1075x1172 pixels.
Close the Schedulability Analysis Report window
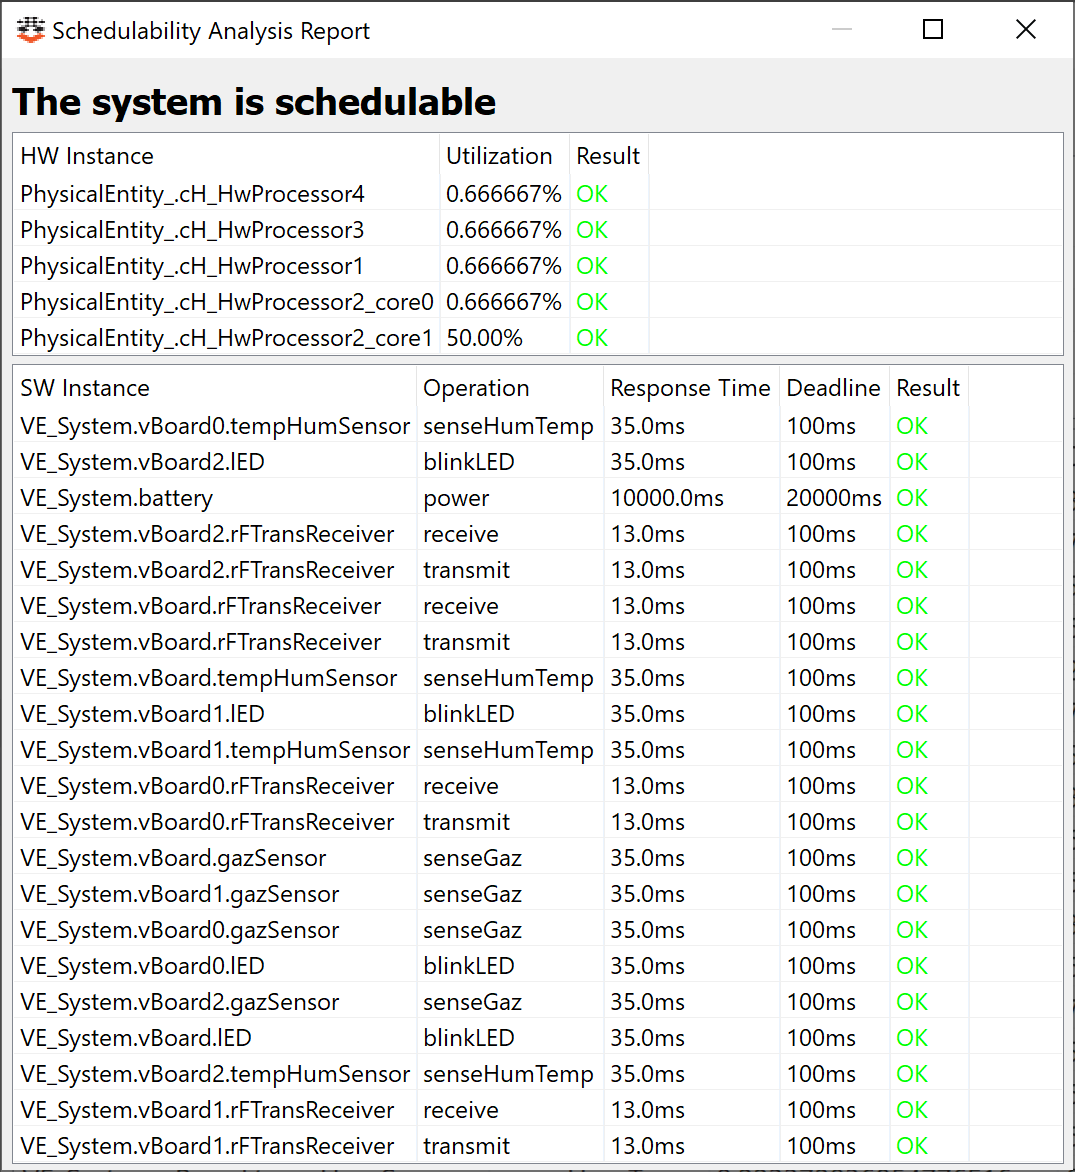pos(1026,29)
